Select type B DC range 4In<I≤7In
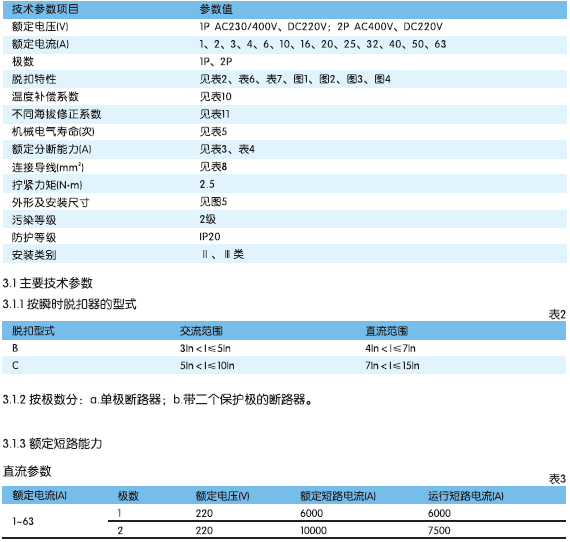This screenshot has width=570, height=542. coord(390,348)
